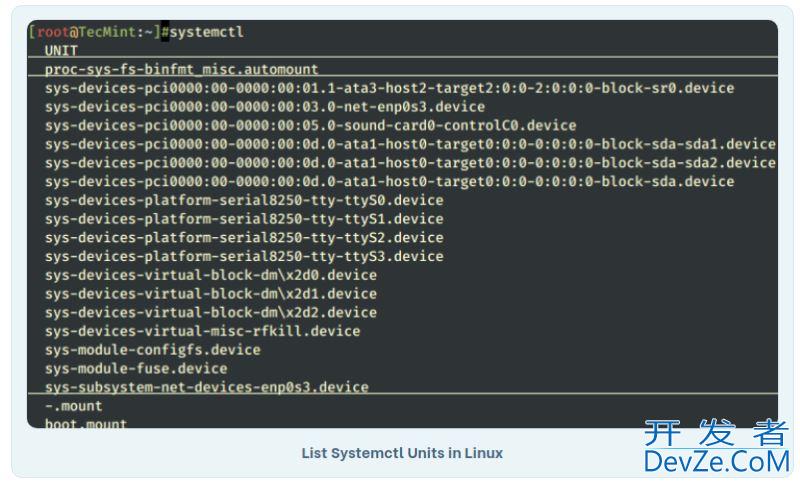This screenshot has height=483, width=800.
Task: Click the virtual-block-dm\x2d1.device row
Action: click(211, 294)
